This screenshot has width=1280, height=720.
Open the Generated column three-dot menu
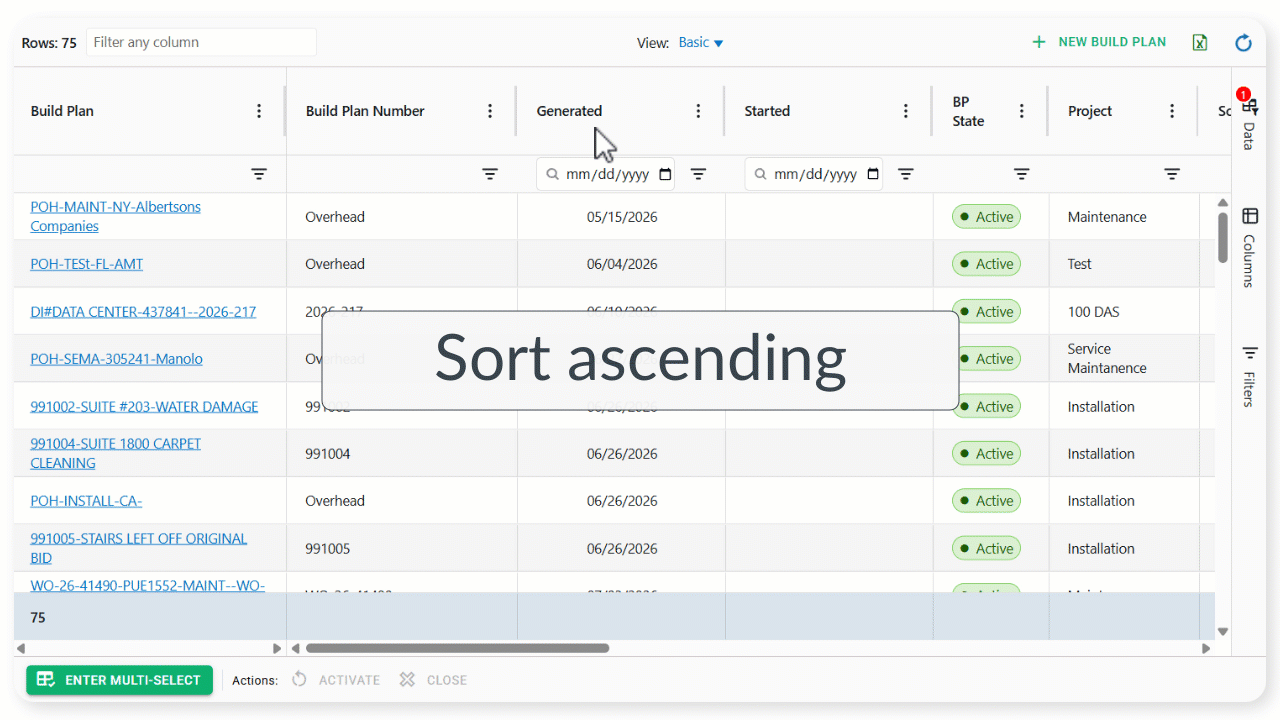tap(698, 111)
